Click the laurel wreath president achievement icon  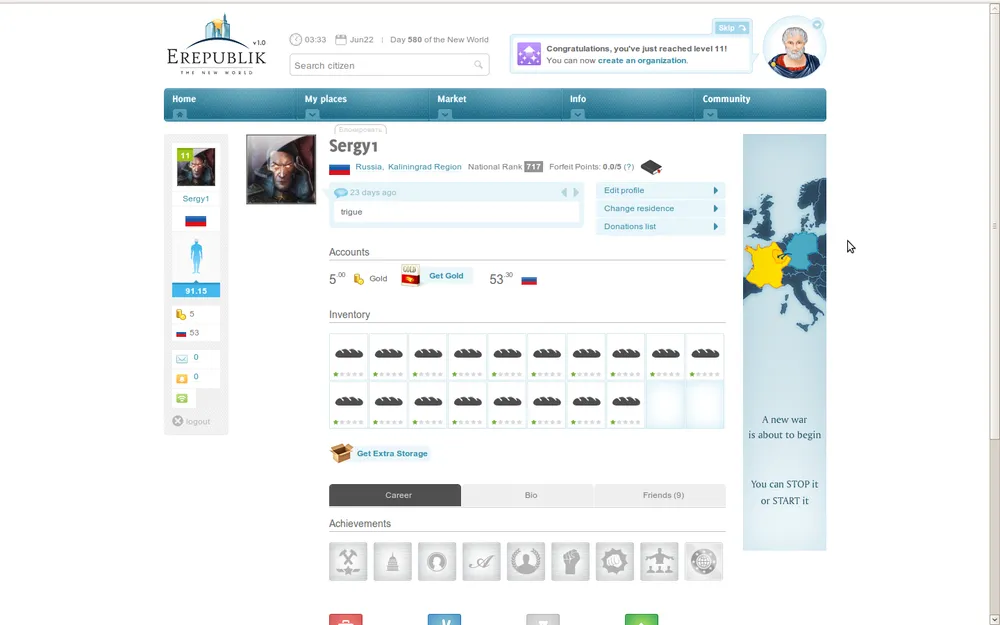(x=526, y=562)
